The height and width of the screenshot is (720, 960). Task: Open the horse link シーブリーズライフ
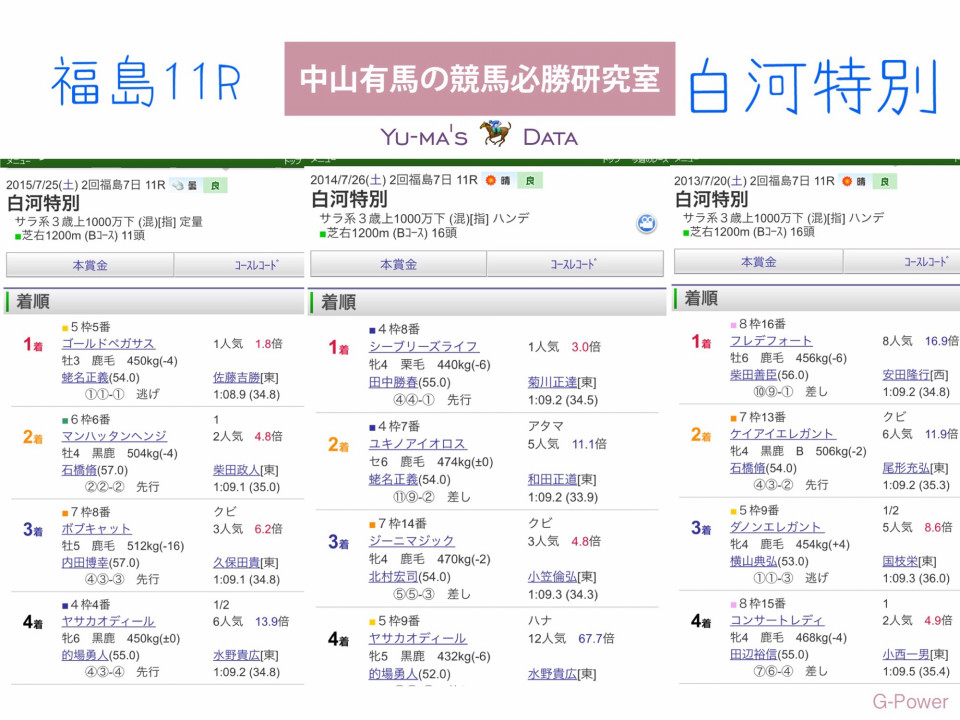pos(424,347)
